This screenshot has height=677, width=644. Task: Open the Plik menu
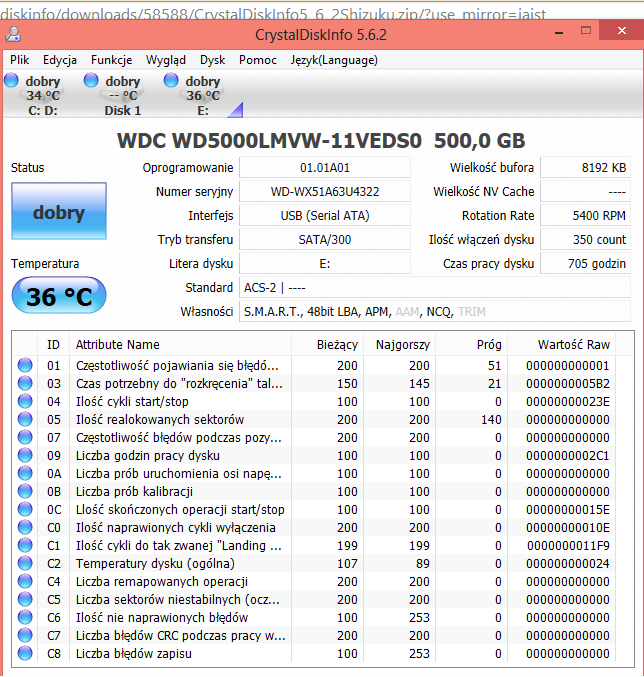click(x=20, y=60)
